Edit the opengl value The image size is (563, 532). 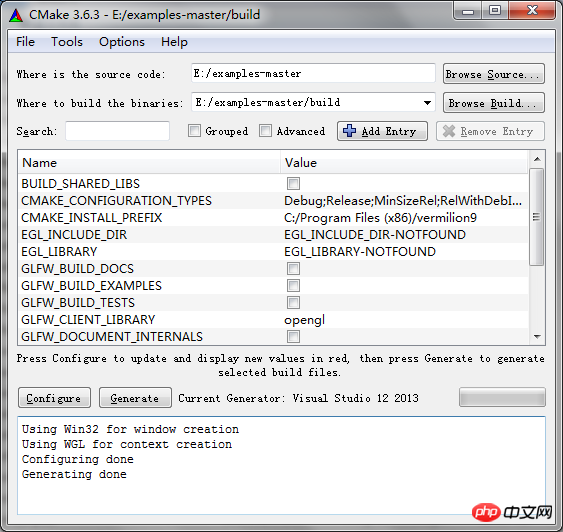click(304, 320)
